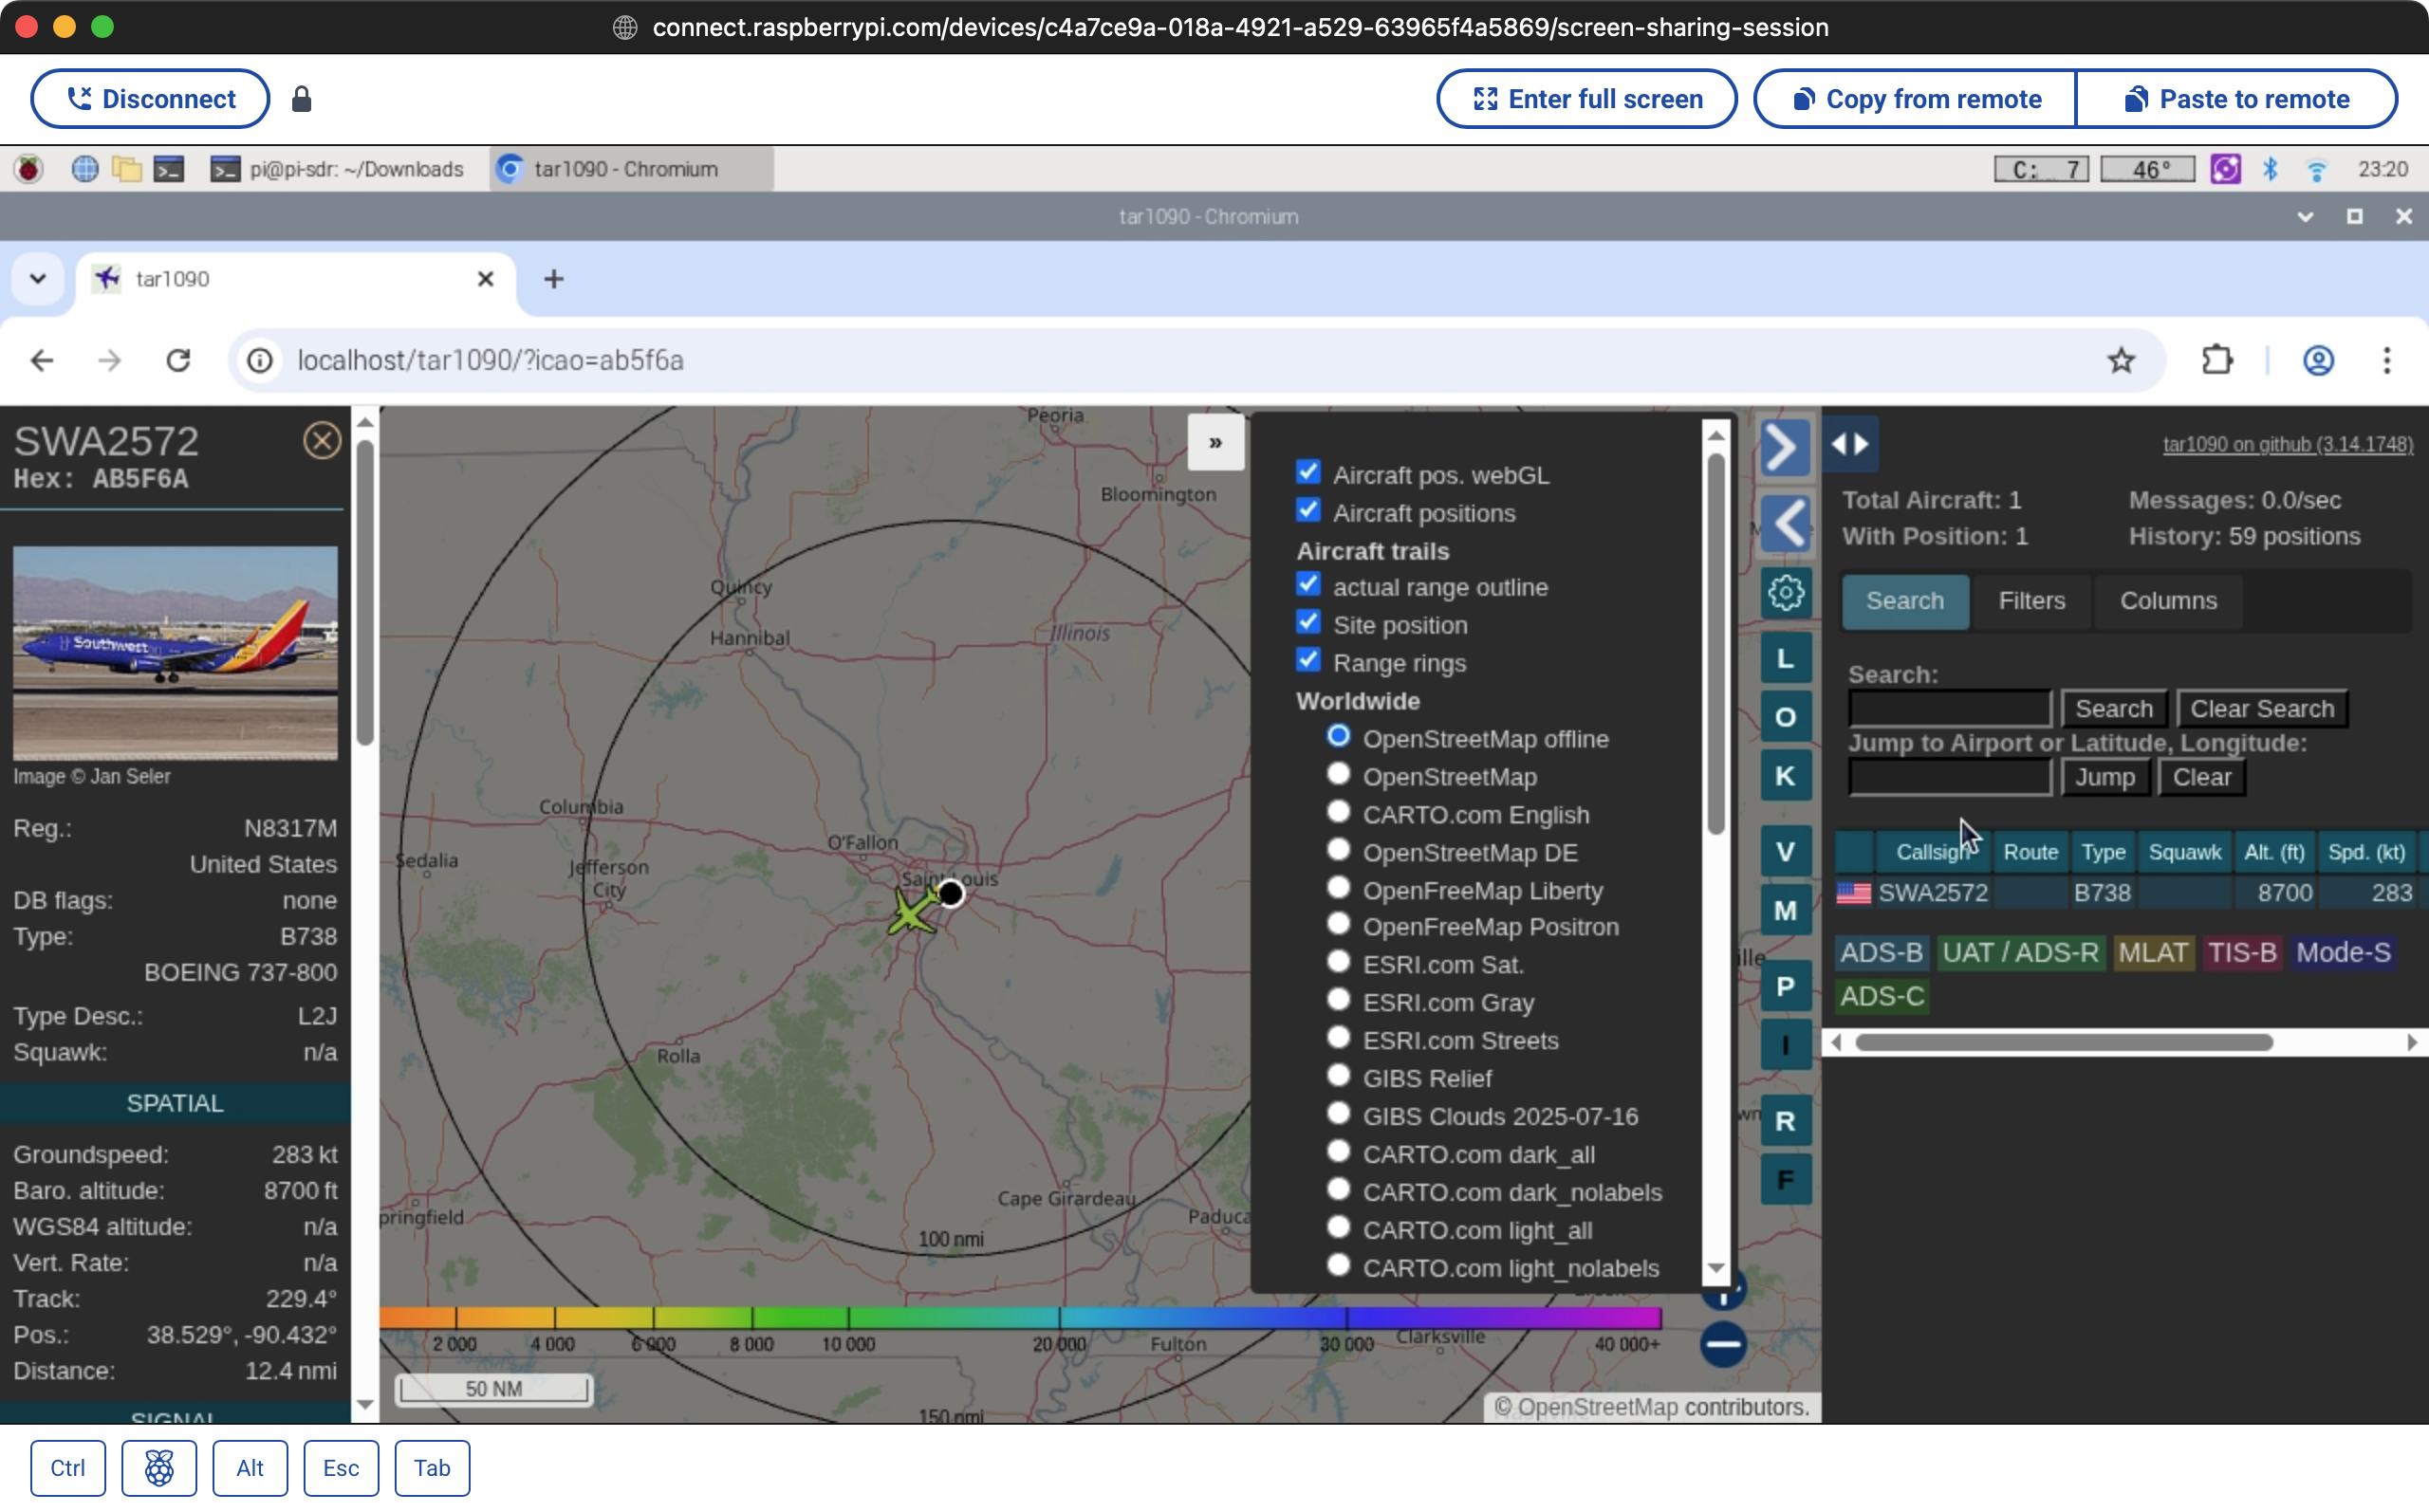Close the SWA2572 info panel
Viewport: 2429px width, 1512px height.
[322, 440]
